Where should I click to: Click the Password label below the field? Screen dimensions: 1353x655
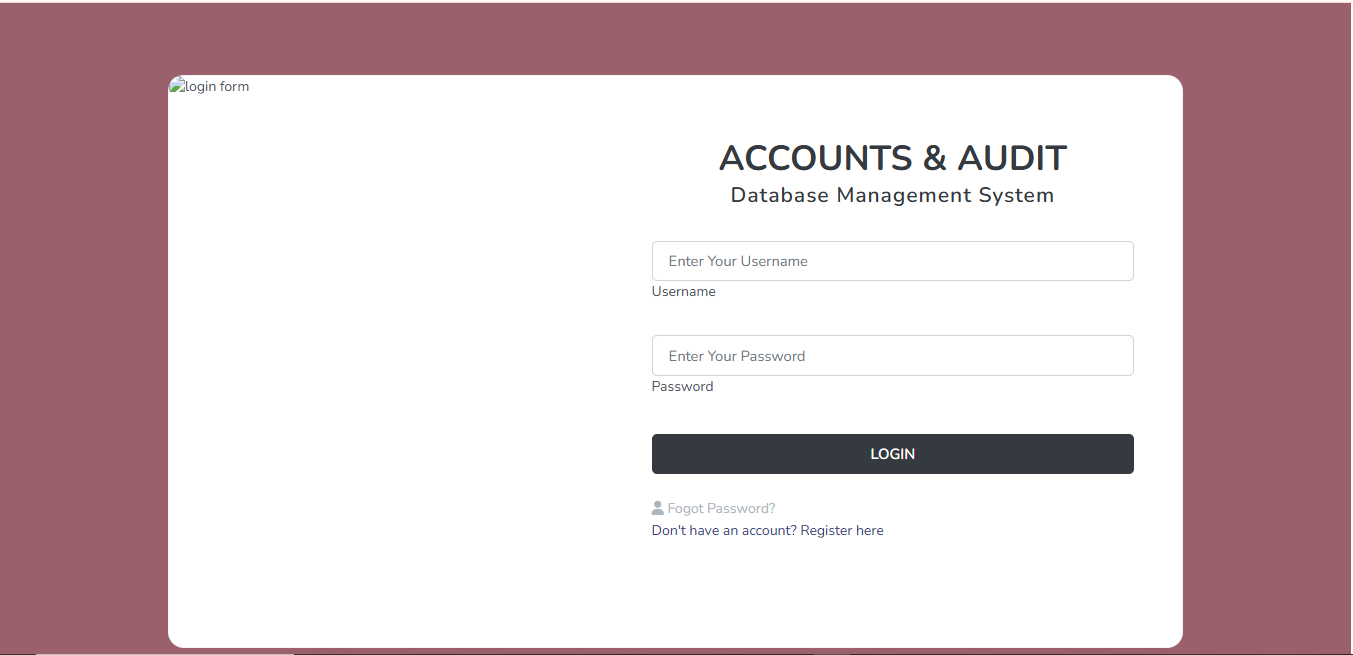[x=682, y=387]
